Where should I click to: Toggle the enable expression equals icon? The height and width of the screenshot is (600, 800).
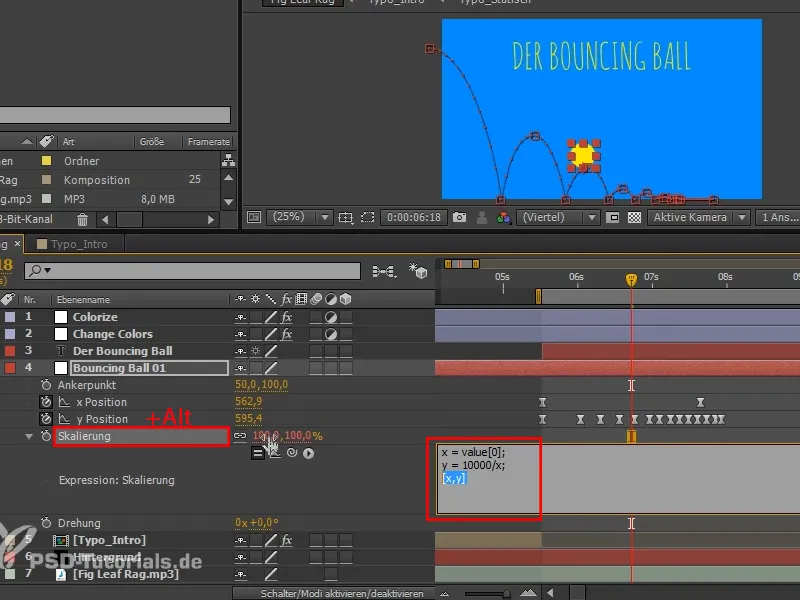tap(258, 453)
